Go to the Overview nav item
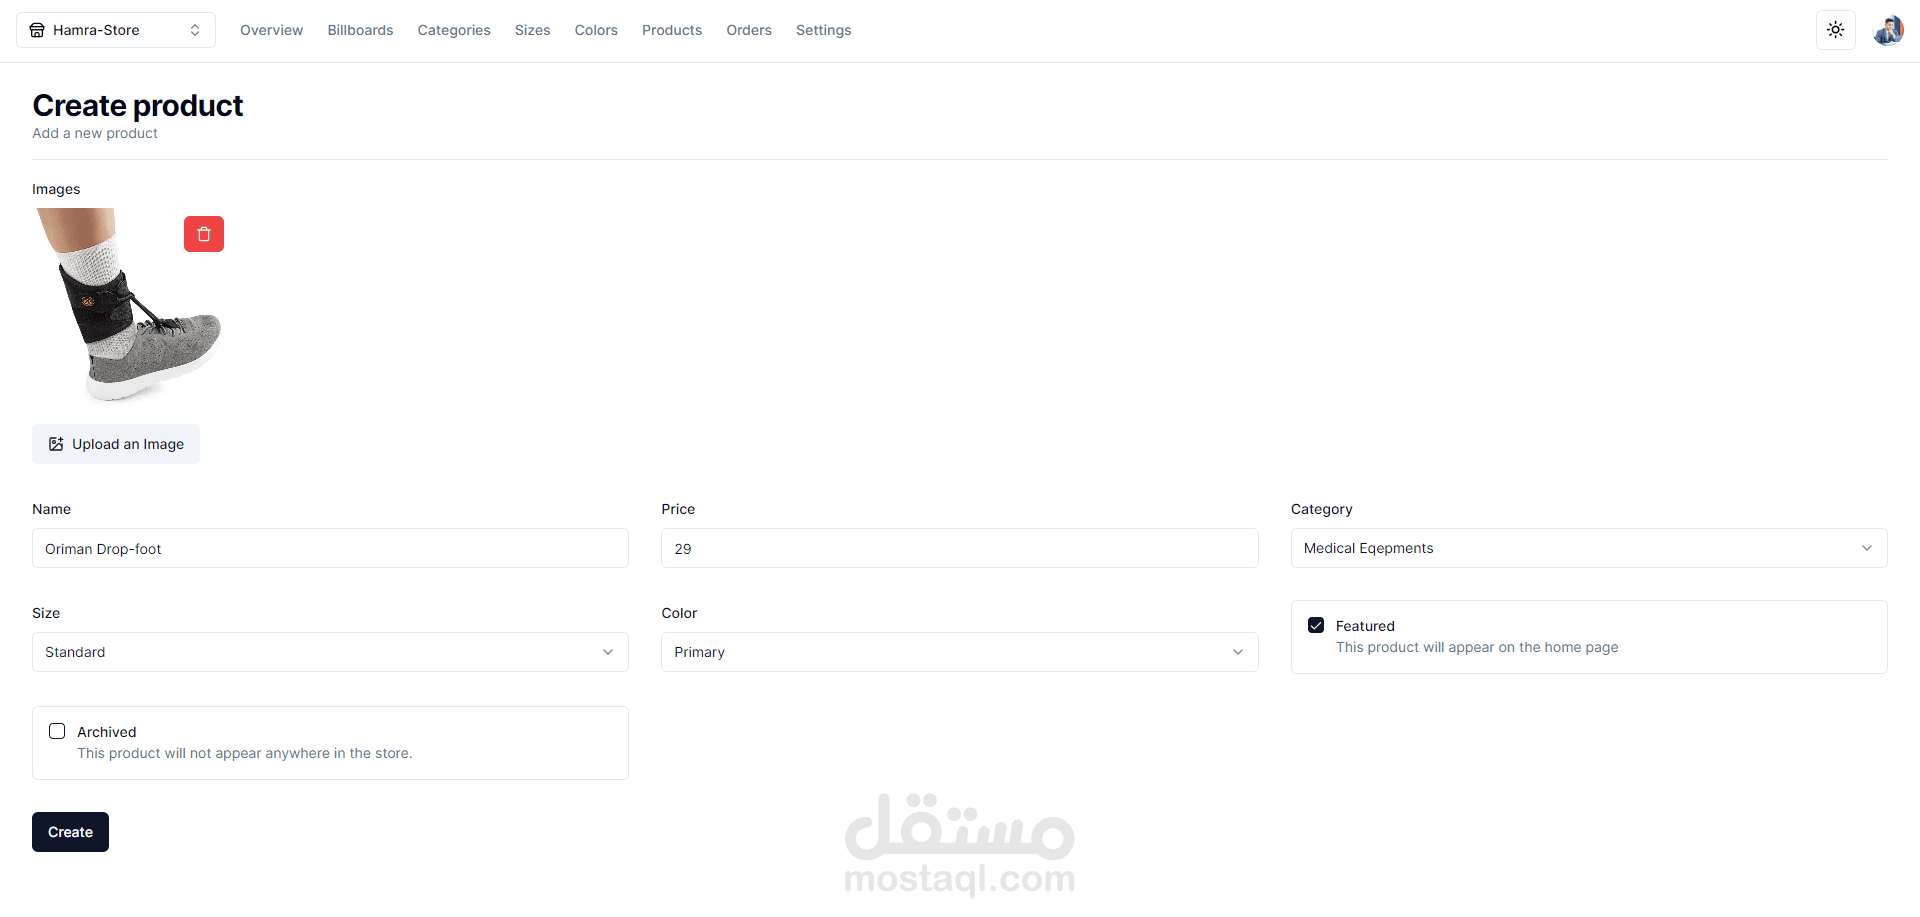The height and width of the screenshot is (917, 1920). point(271,30)
